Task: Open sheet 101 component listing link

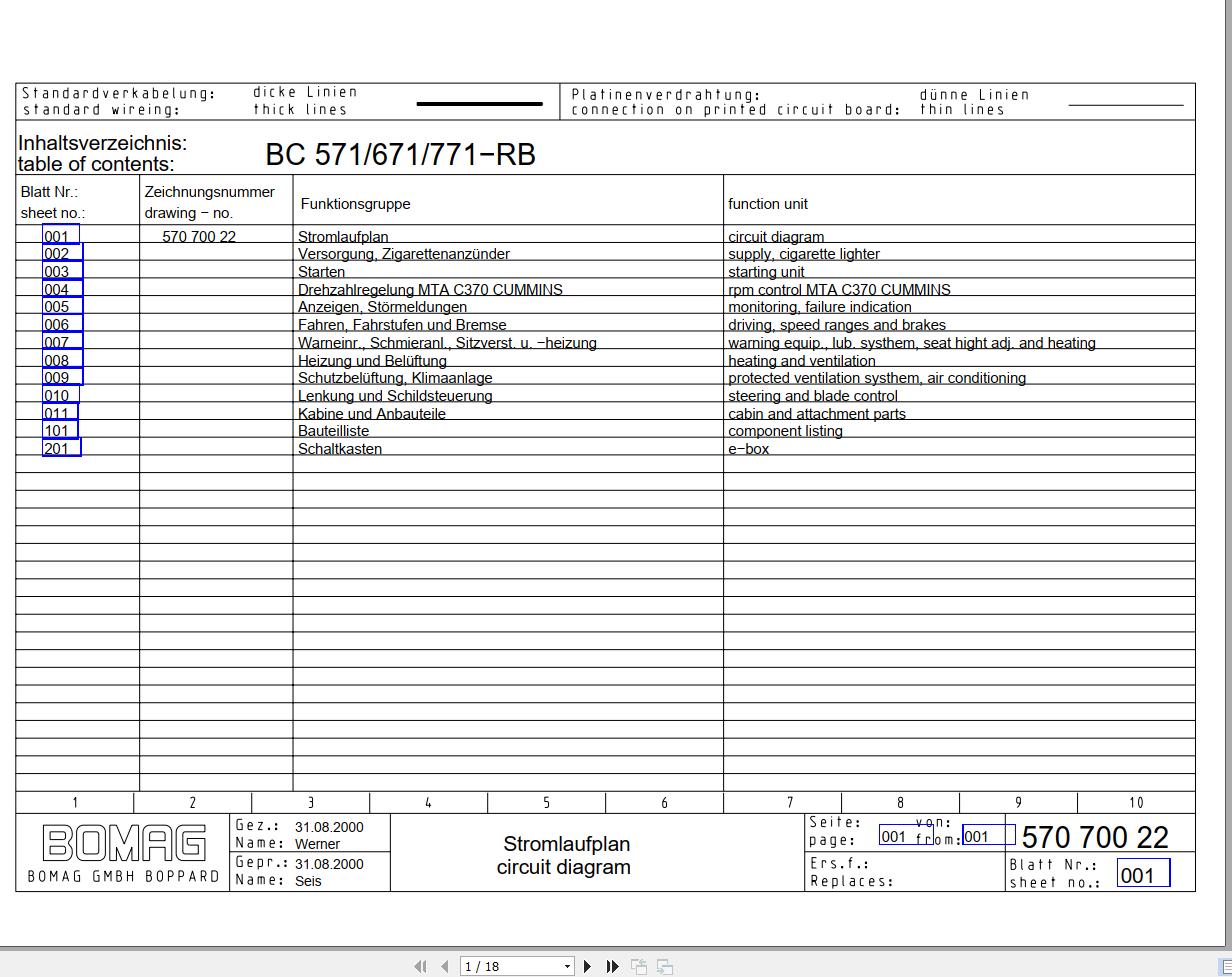Action: tap(60, 430)
